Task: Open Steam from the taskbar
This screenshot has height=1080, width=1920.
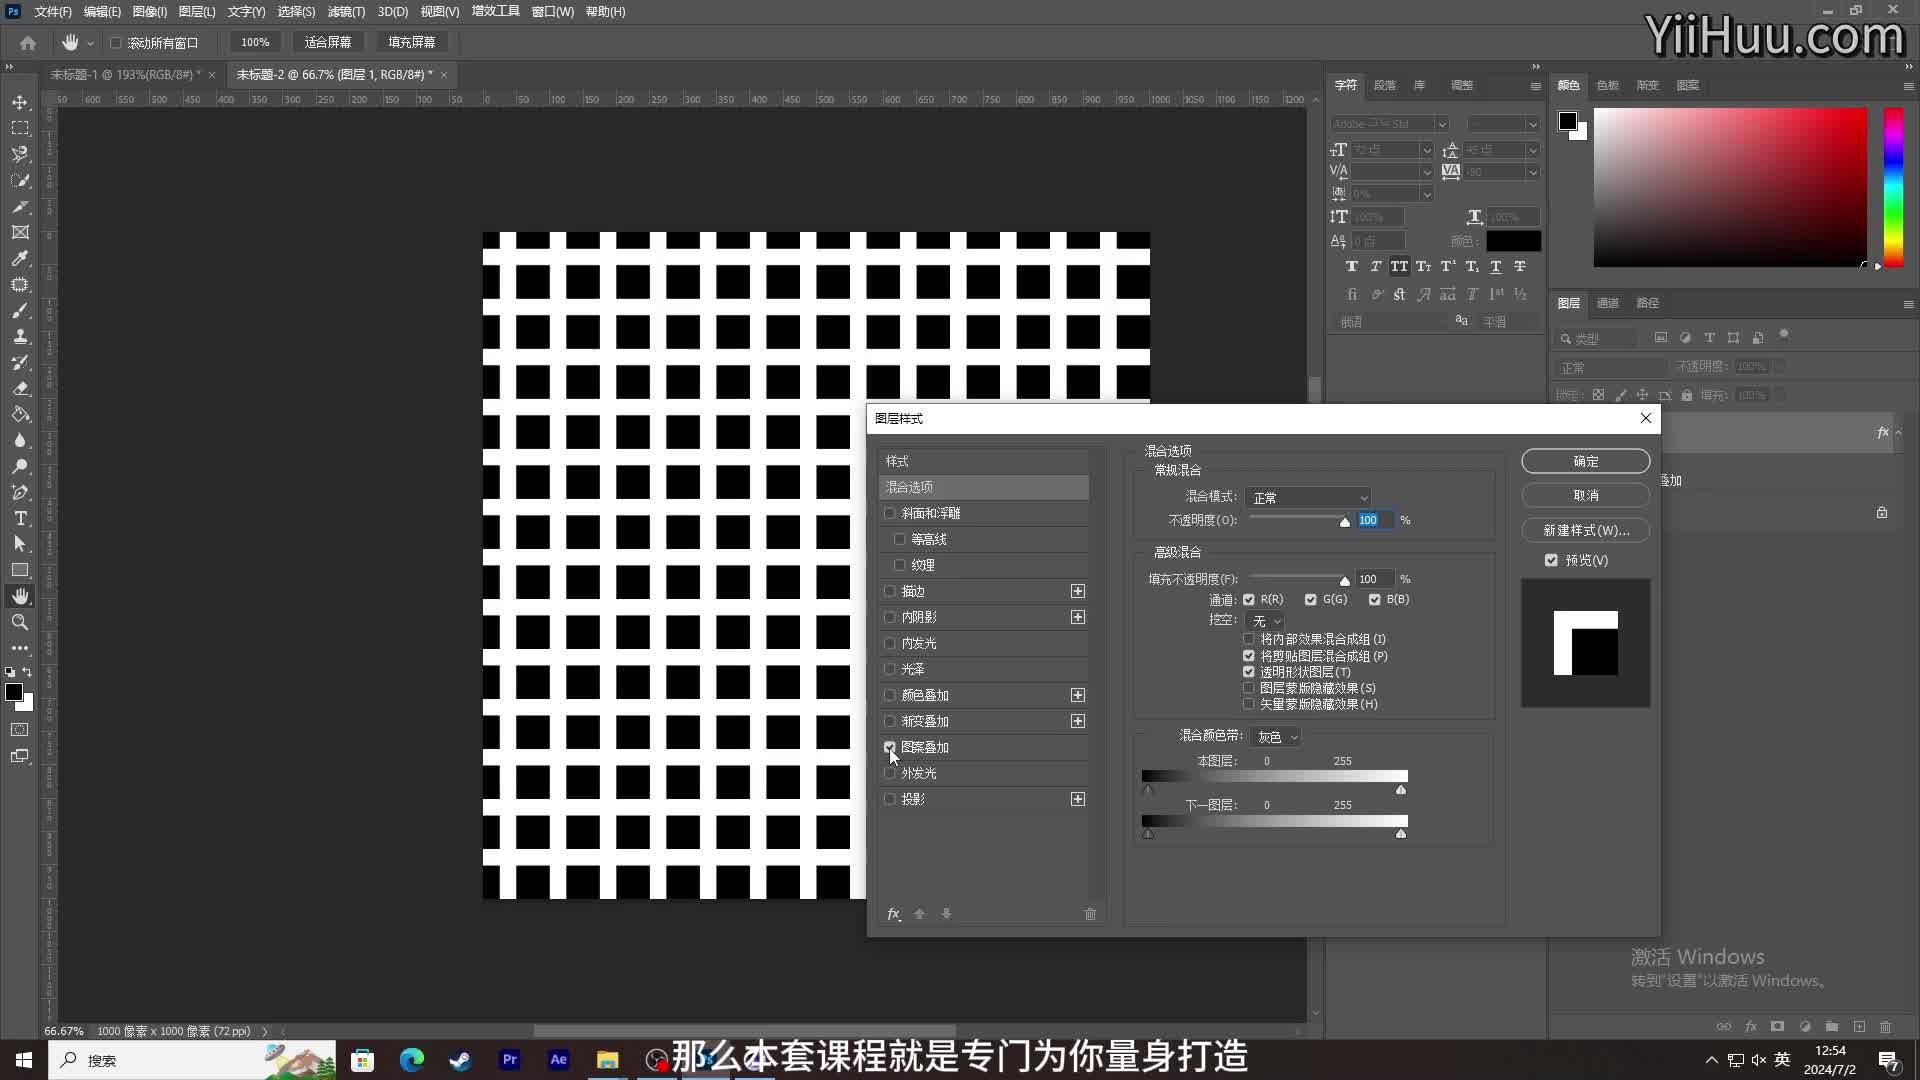Action: 461,1060
